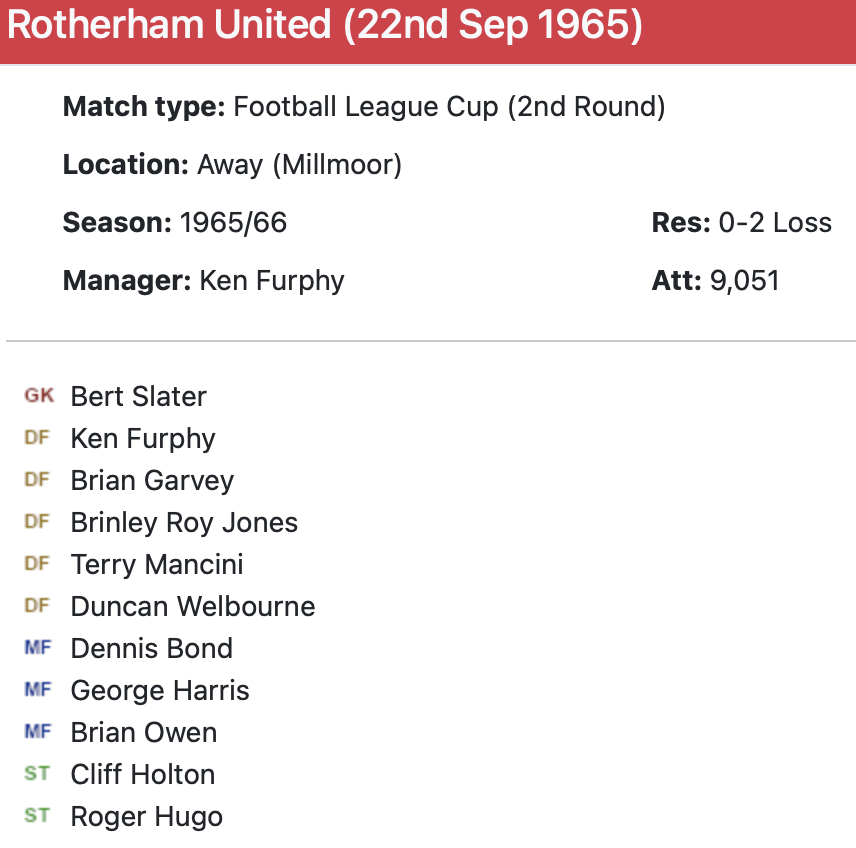This screenshot has width=856, height=848.
Task: Click the DF icon beside Ken Furphy
Action: (x=37, y=438)
